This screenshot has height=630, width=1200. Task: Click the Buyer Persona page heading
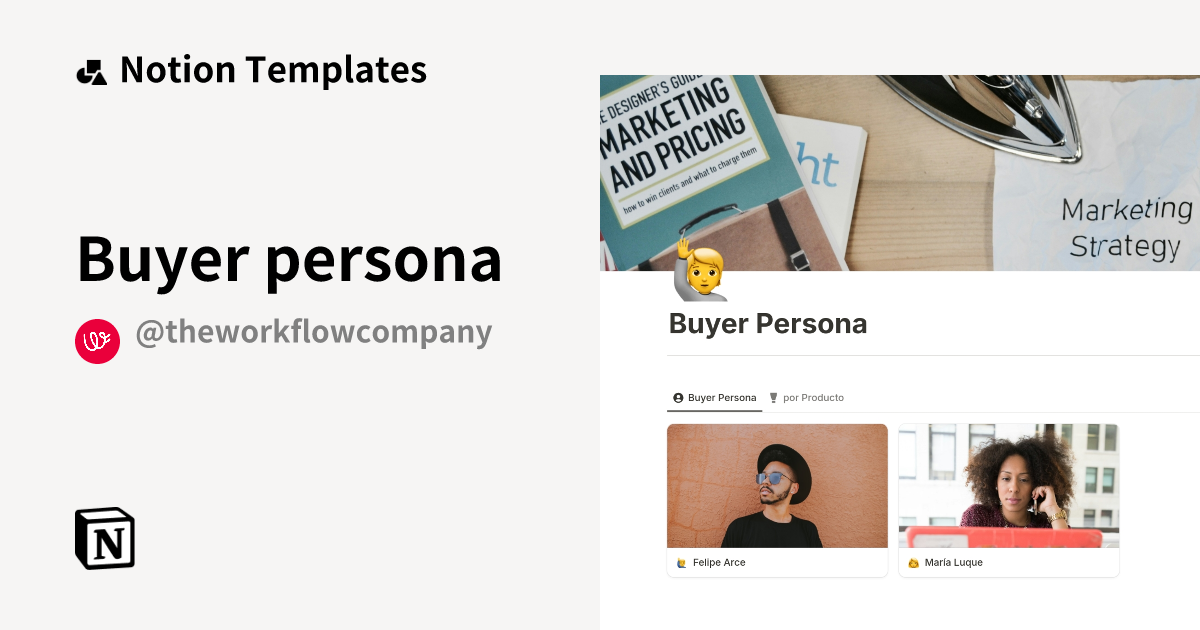(767, 323)
